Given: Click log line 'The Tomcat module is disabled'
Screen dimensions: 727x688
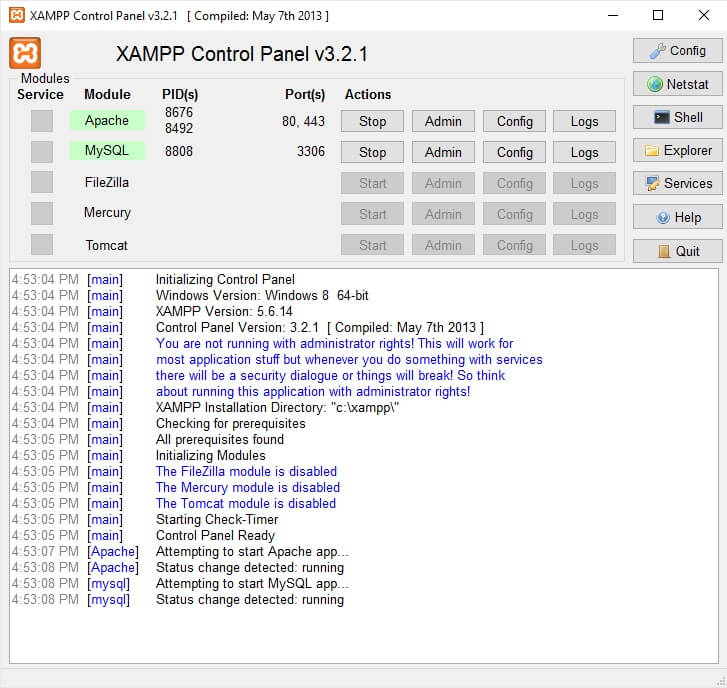Looking at the screenshot, I should 246,503.
